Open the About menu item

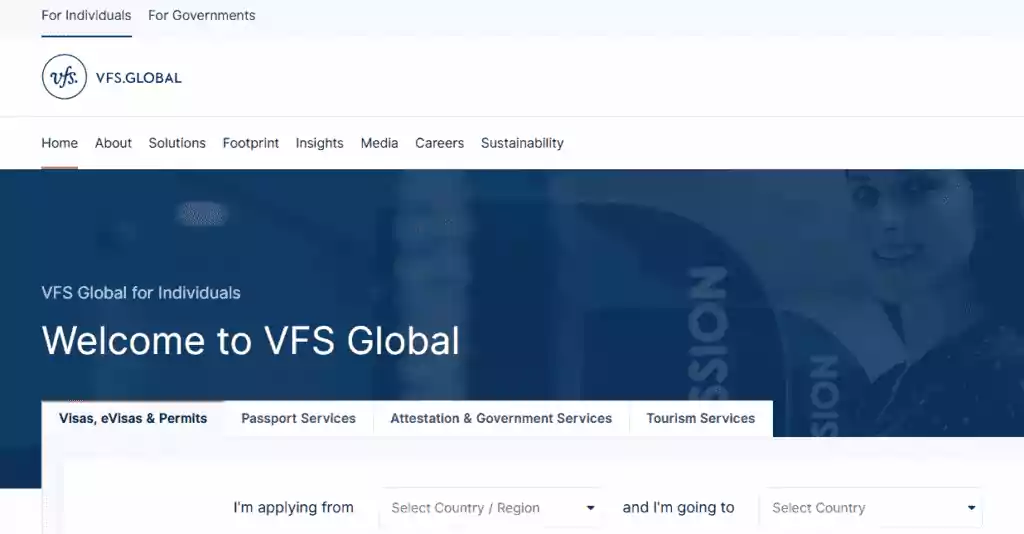pos(113,143)
